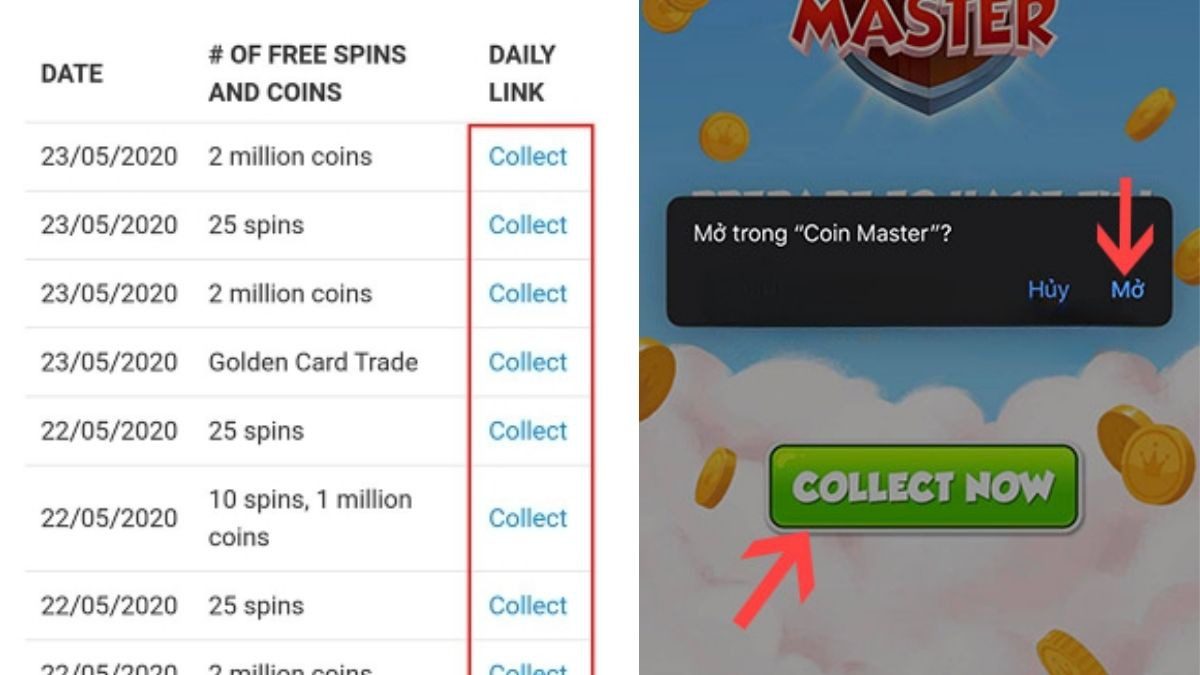The height and width of the screenshot is (675, 1200).
Task: Click Collect for first 22/05/2020 25 spins
Action: [528, 431]
